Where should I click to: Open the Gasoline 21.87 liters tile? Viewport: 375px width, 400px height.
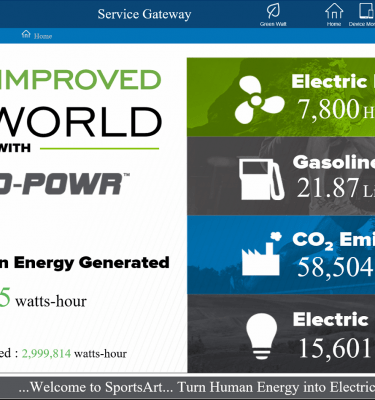coord(281,176)
